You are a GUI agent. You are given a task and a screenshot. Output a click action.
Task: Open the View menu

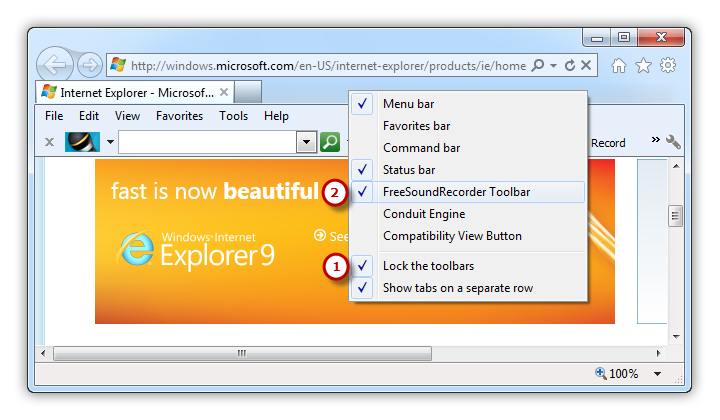click(127, 116)
